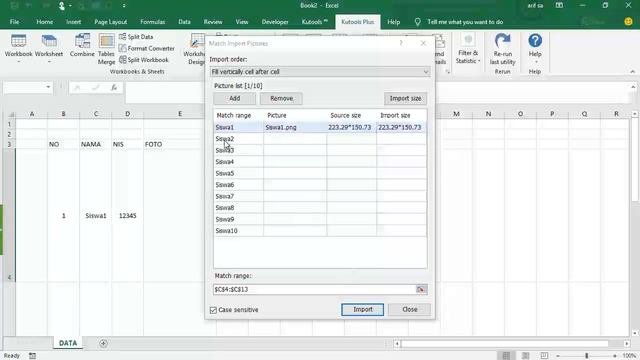This screenshot has height=360, width=640.
Task: Switch to Normal view in status bar
Action: pyautogui.click(x=506, y=356)
